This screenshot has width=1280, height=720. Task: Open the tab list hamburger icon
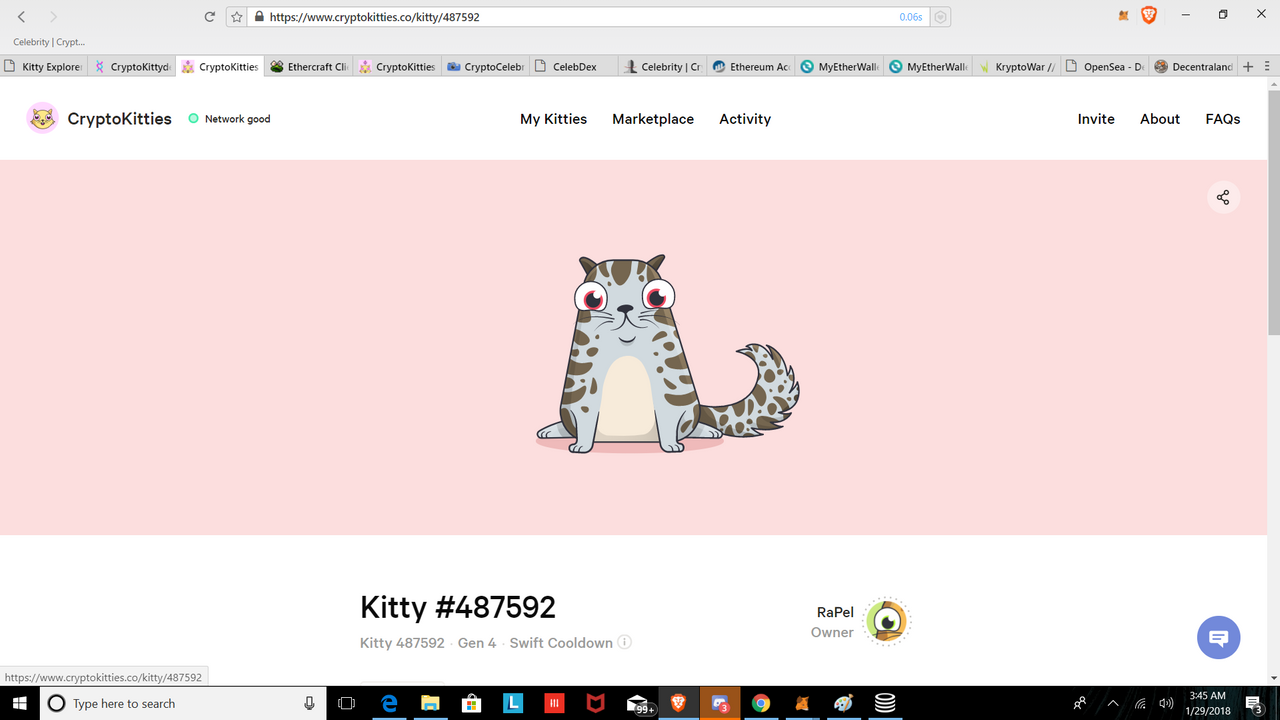pyautogui.click(x=1268, y=67)
